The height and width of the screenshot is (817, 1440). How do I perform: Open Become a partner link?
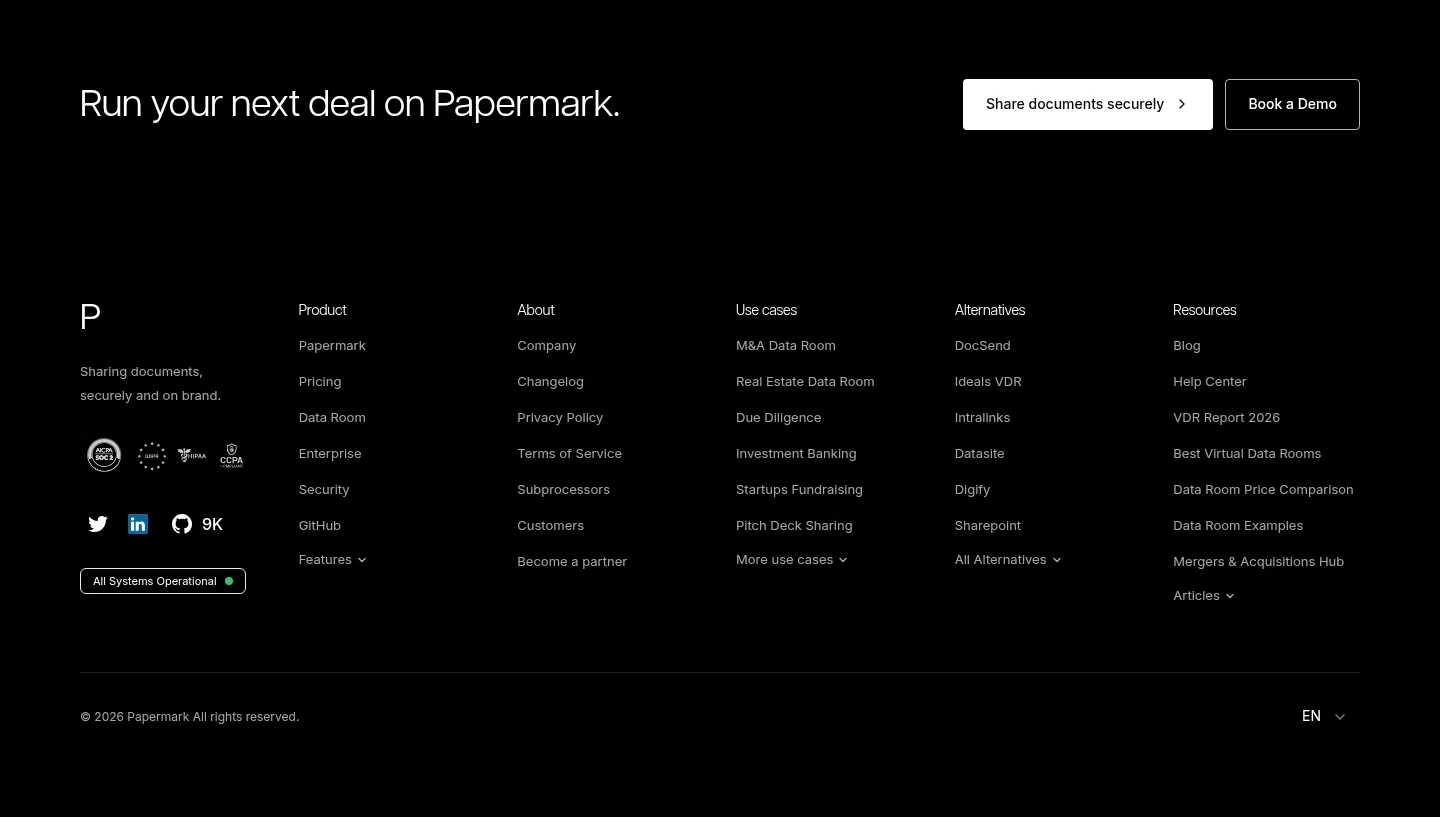[572, 561]
